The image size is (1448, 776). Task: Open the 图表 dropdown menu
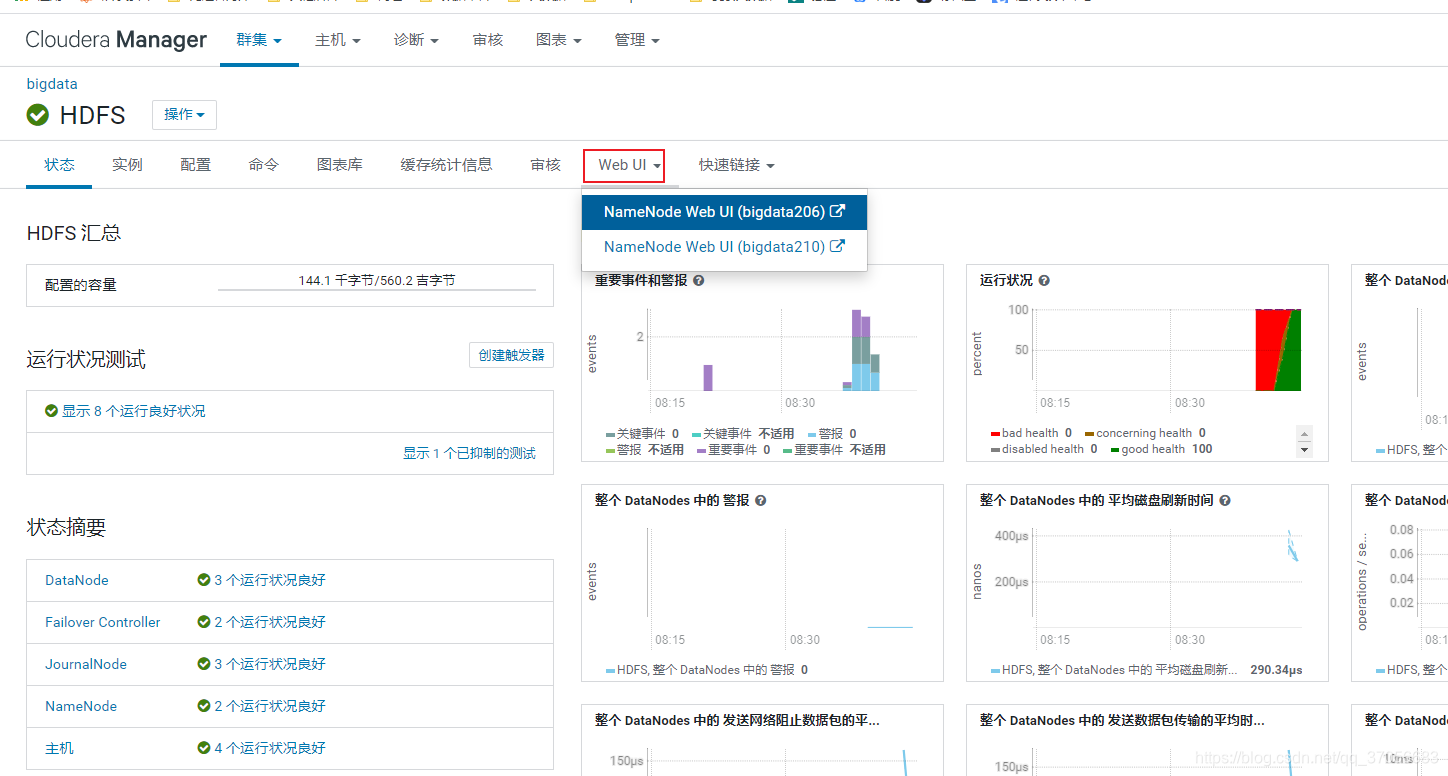[559, 40]
